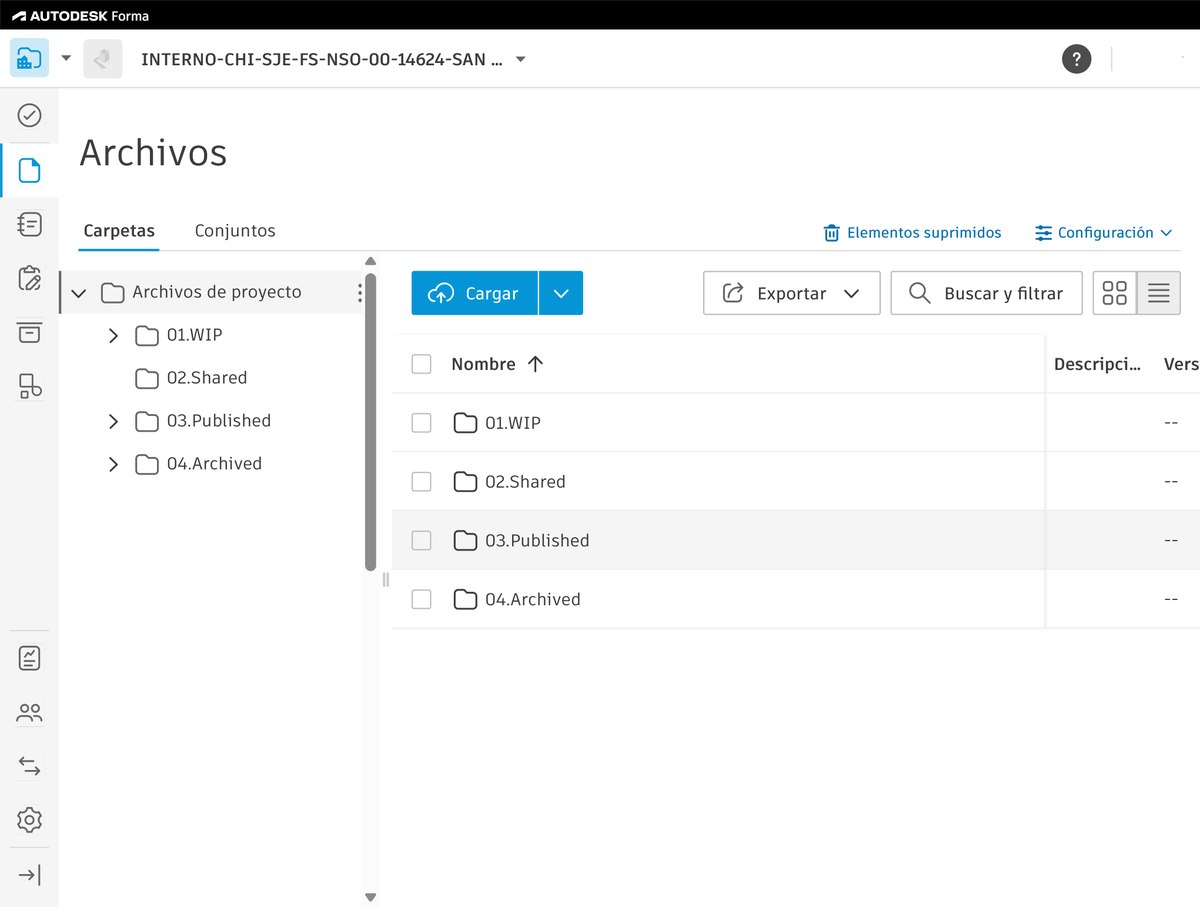Click the project thumbnail beside the project name
This screenshot has height=907, width=1200.
click(x=103, y=59)
